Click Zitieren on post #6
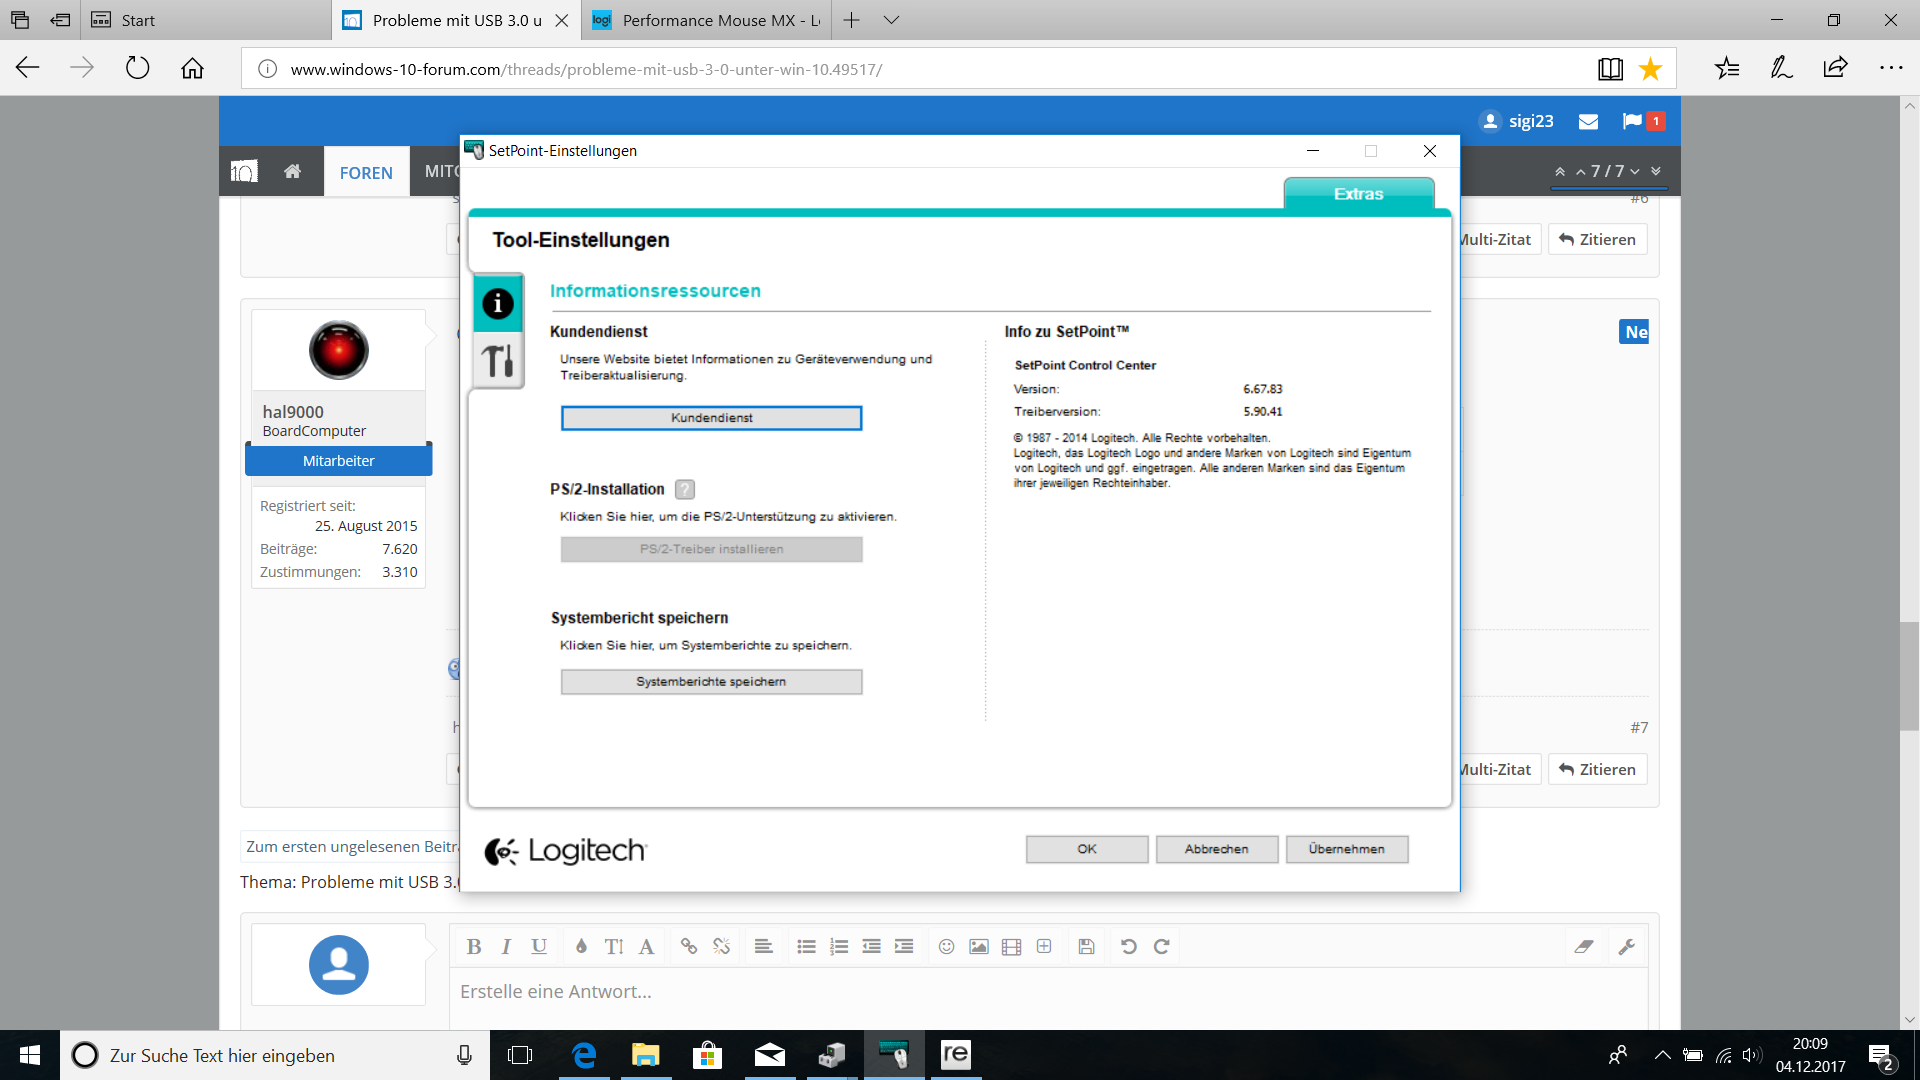 [1597, 239]
